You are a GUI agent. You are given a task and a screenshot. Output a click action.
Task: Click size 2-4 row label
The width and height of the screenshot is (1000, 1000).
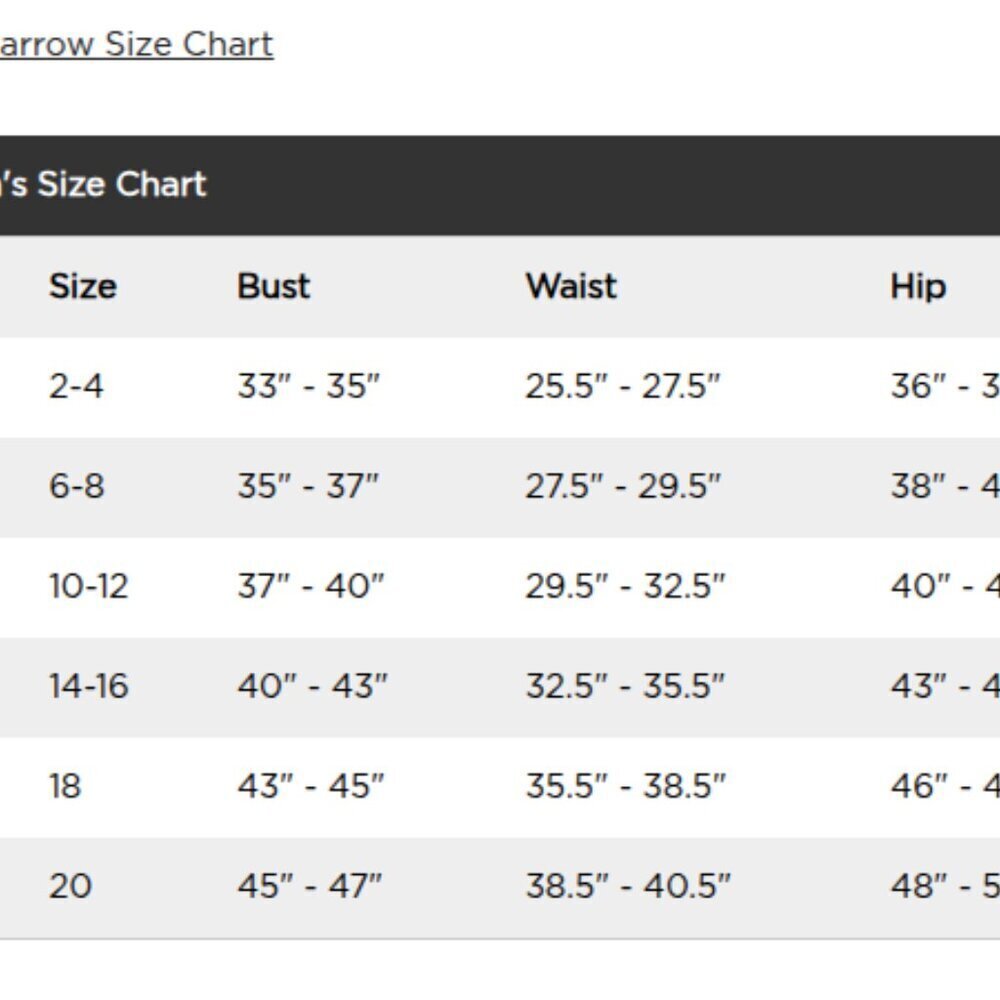pos(76,386)
